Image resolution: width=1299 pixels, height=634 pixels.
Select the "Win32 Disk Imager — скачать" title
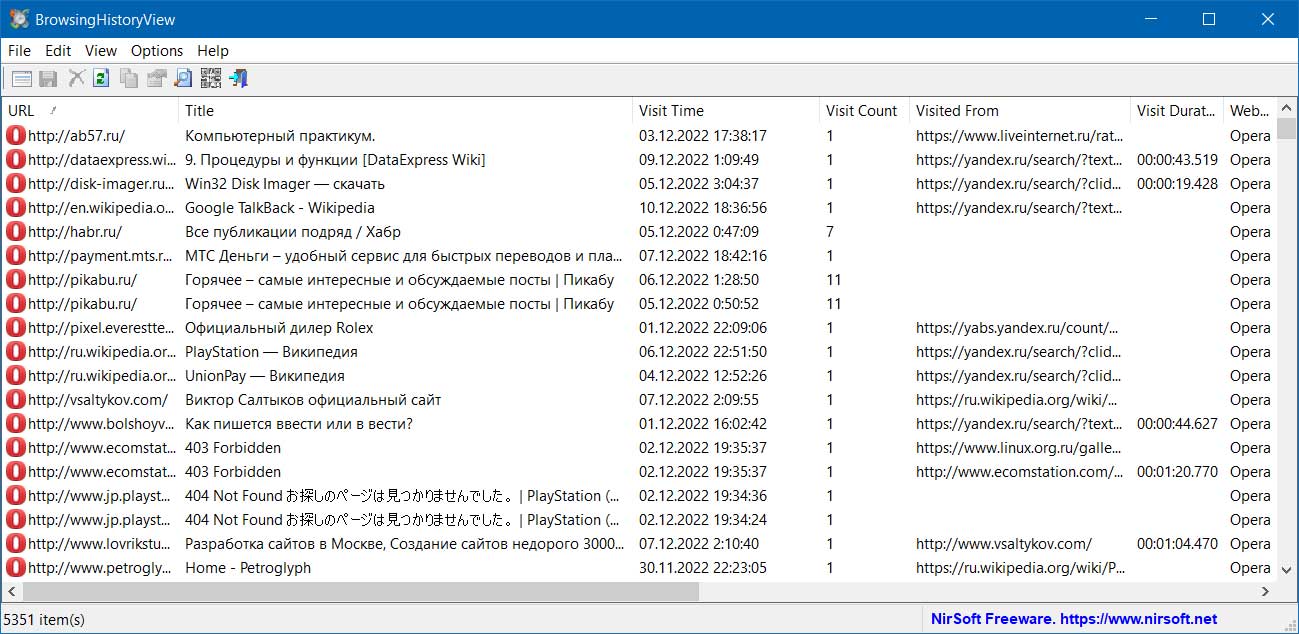tap(285, 183)
